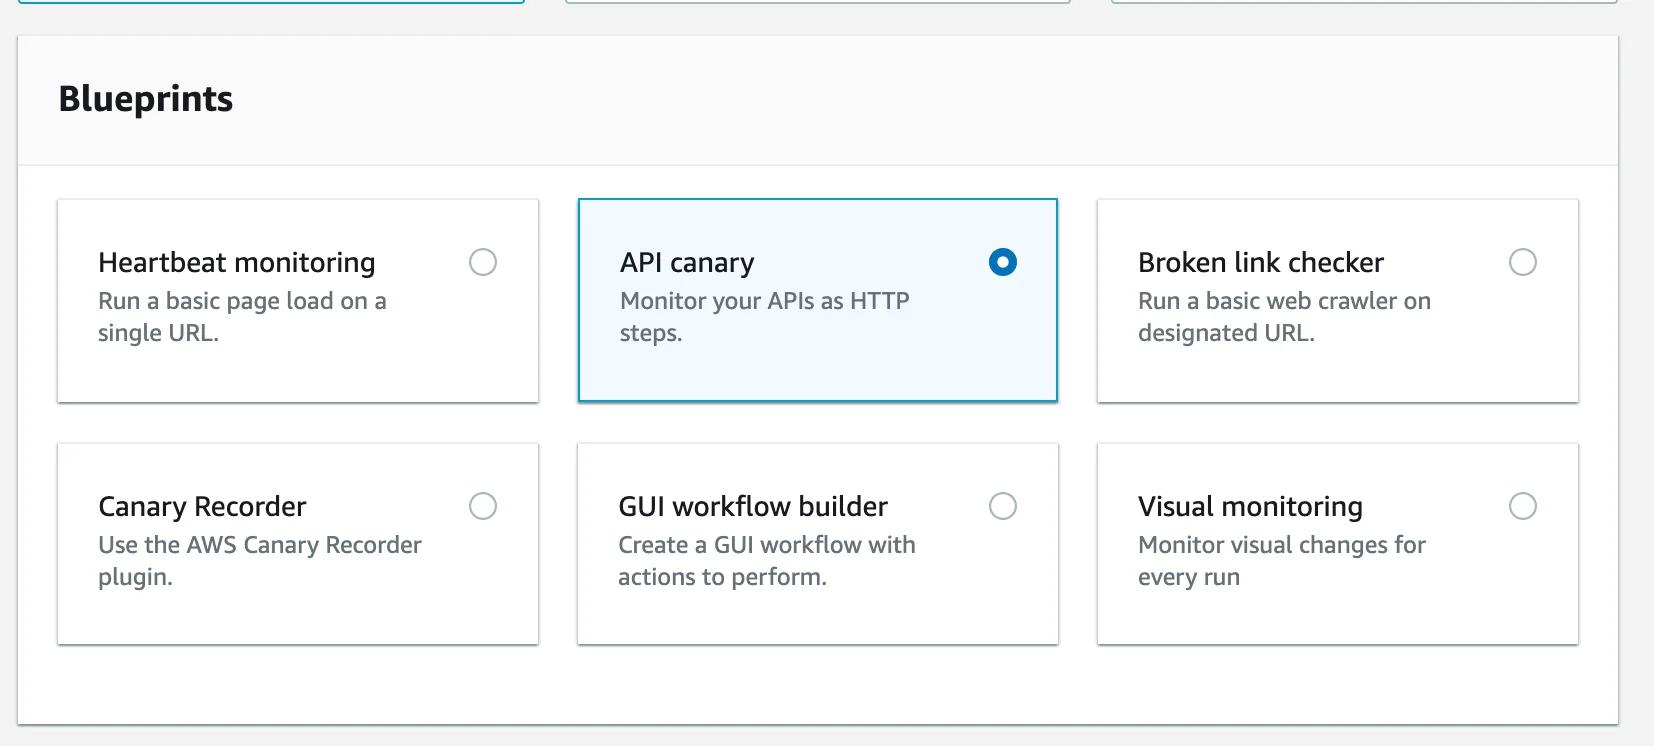Image resolution: width=1654 pixels, height=746 pixels.
Task: Click the Canary Recorder card title
Action: point(202,506)
